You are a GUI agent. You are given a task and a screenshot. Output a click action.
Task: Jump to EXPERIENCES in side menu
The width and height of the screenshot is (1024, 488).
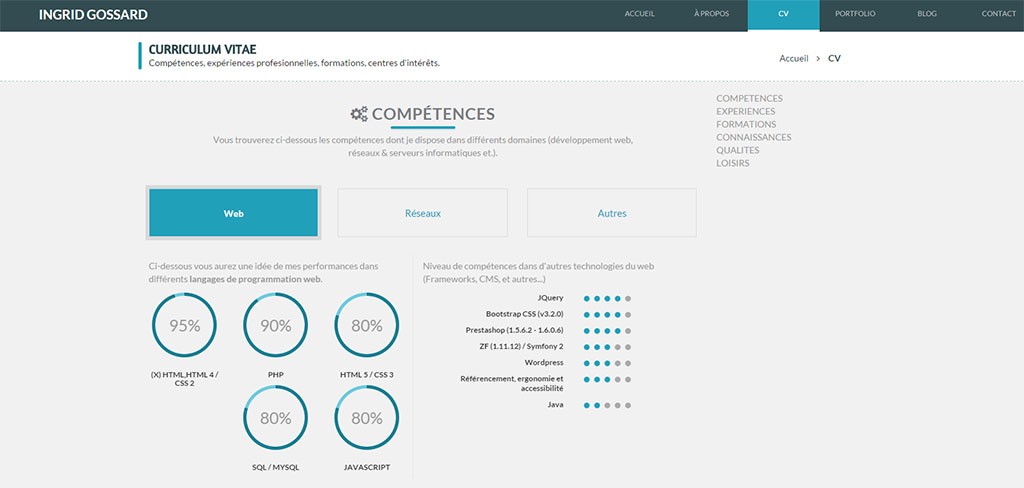[x=746, y=112]
